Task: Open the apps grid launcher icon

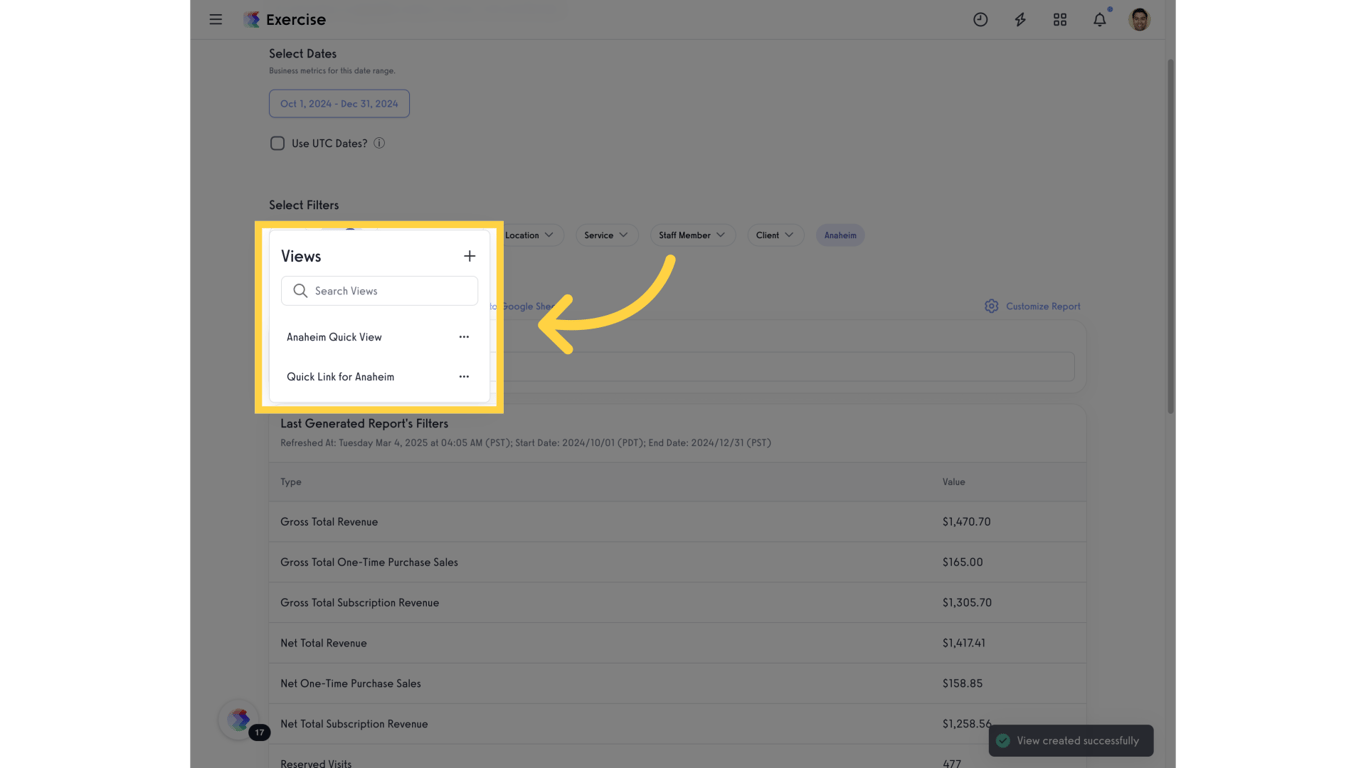Action: pyautogui.click(x=1060, y=19)
